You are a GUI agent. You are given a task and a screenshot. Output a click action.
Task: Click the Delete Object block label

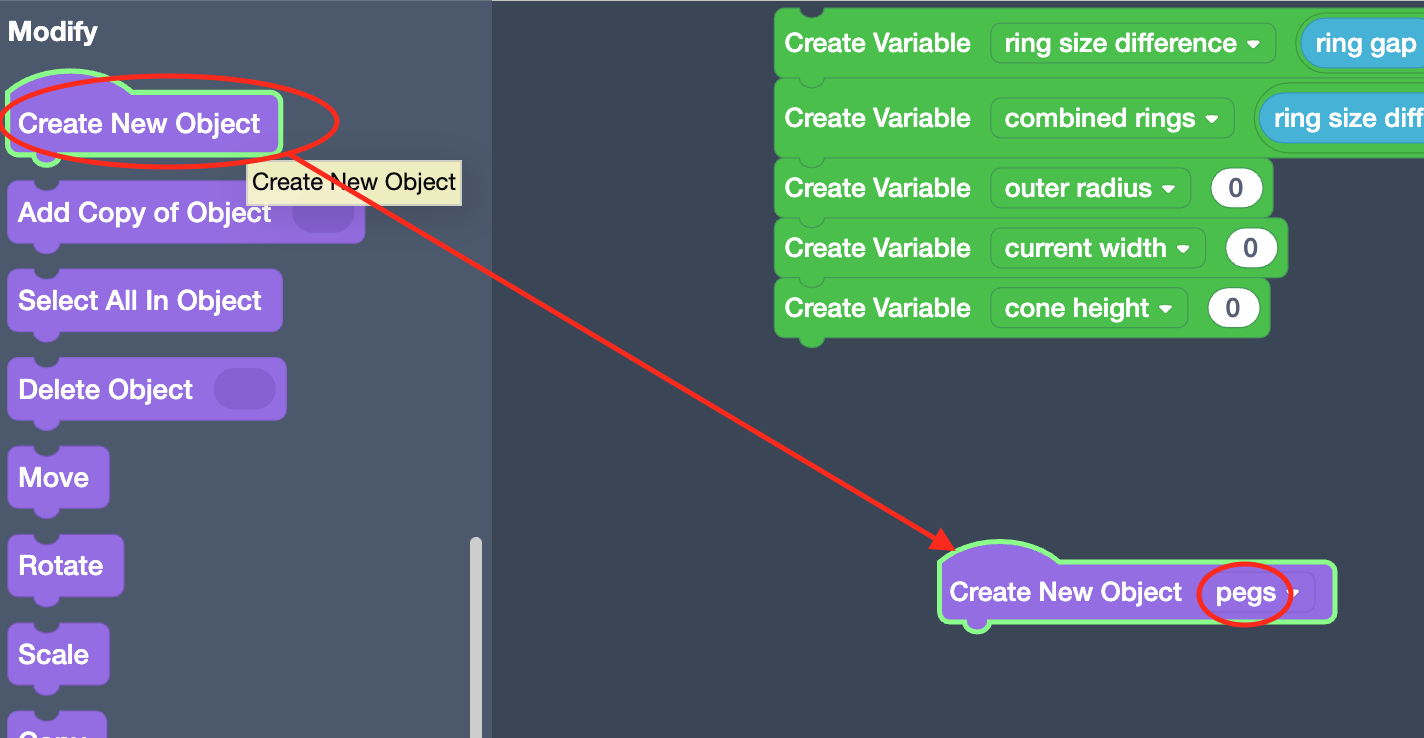click(x=105, y=390)
